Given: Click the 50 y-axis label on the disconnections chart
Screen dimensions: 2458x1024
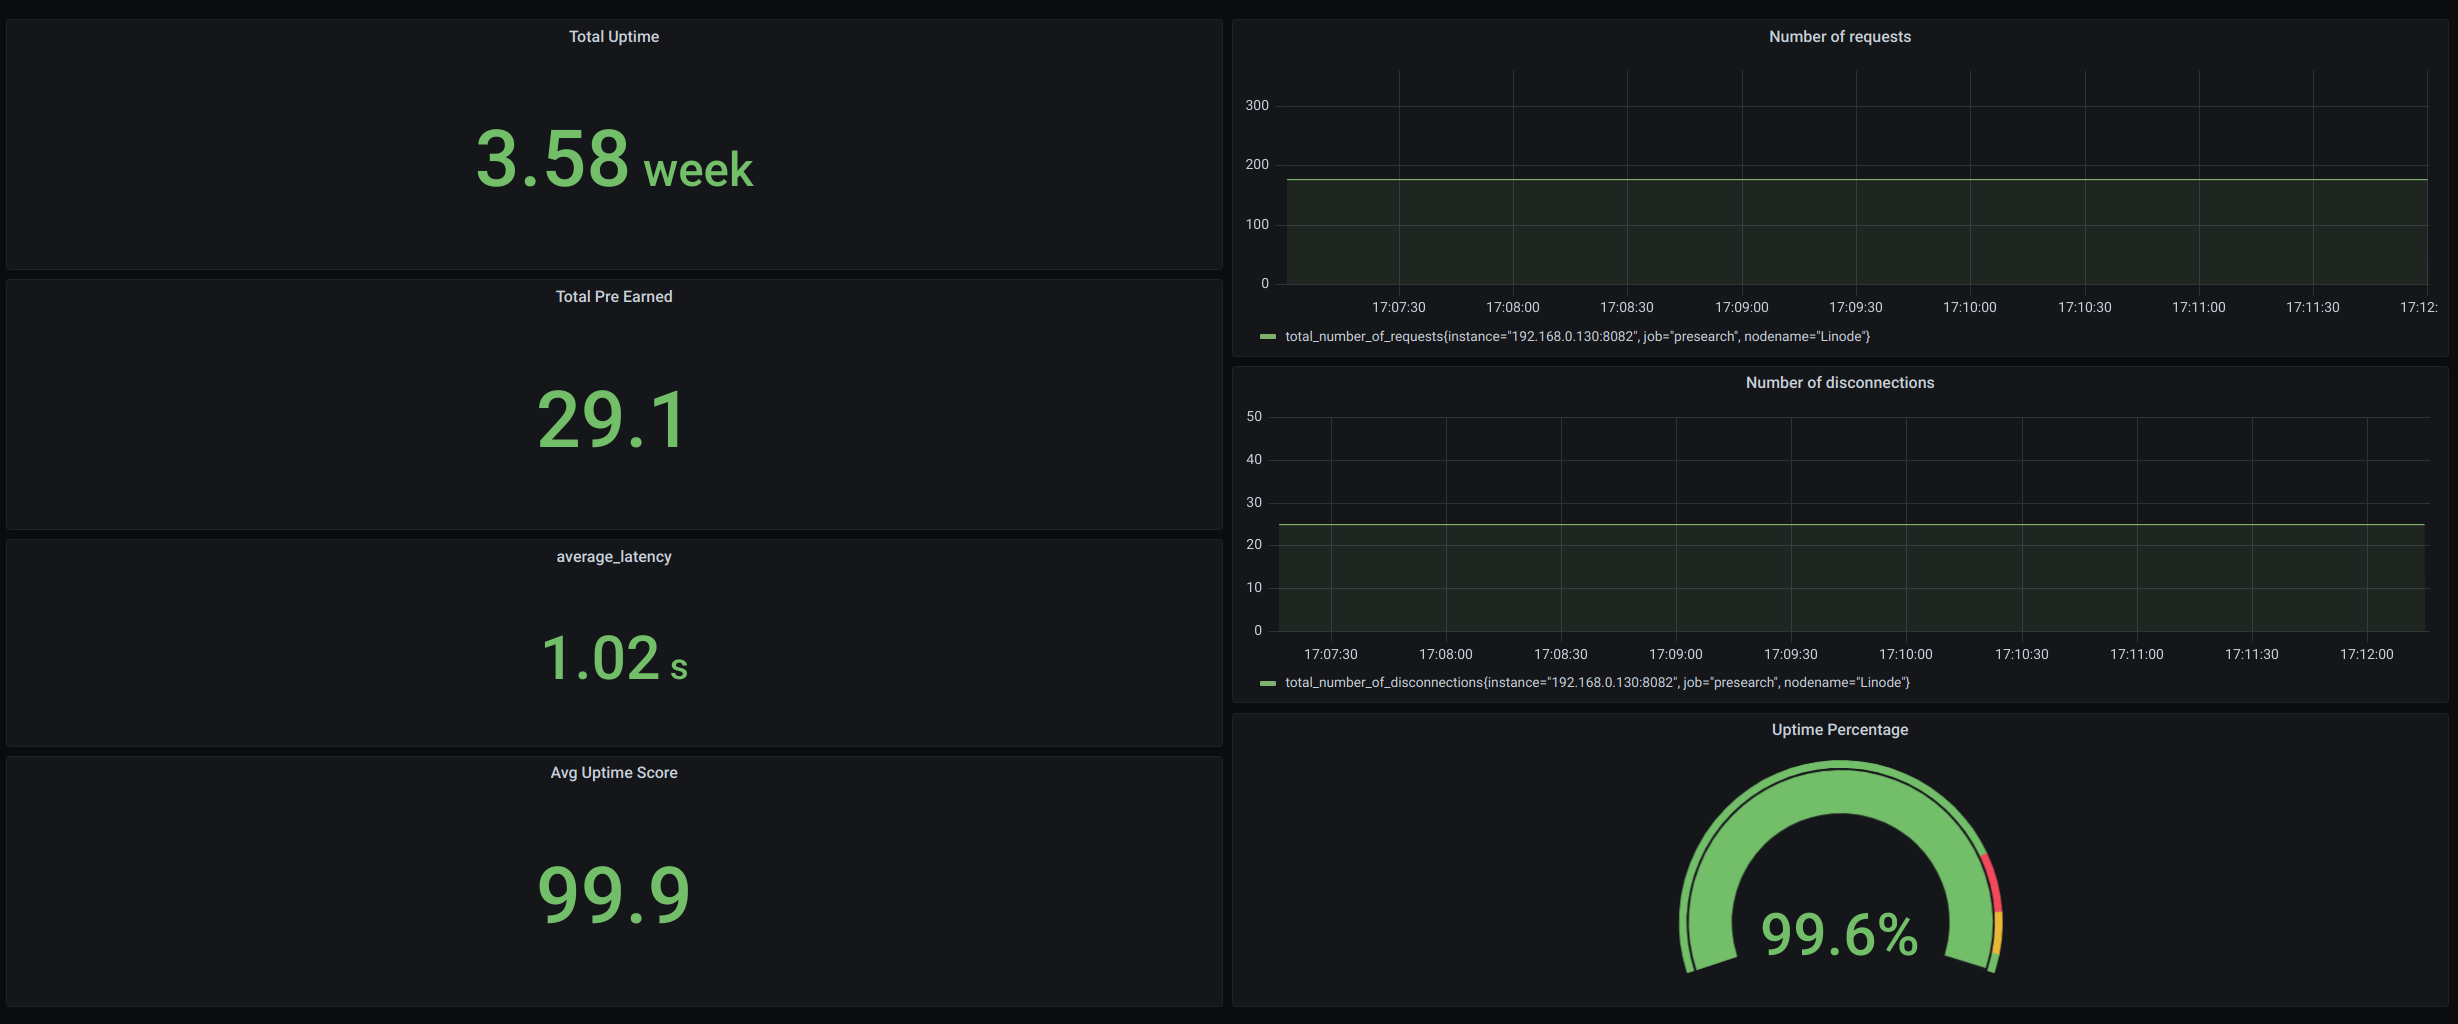Looking at the screenshot, I should pos(1254,417).
